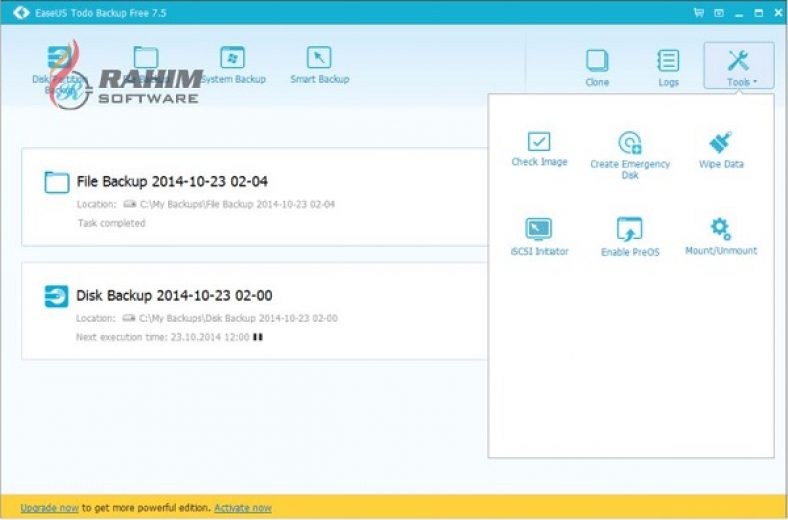Screen dimensions: 788x520
Task: Click the 'Next execution time' text
Action: [x=162, y=337]
